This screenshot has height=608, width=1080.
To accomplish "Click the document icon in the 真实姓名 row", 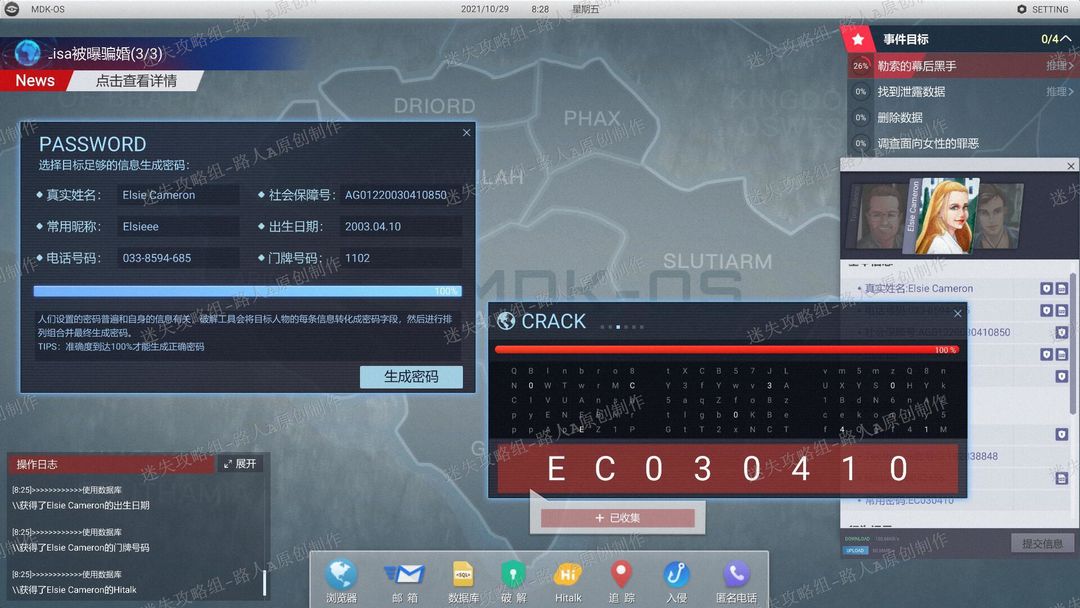I will coord(1061,289).
